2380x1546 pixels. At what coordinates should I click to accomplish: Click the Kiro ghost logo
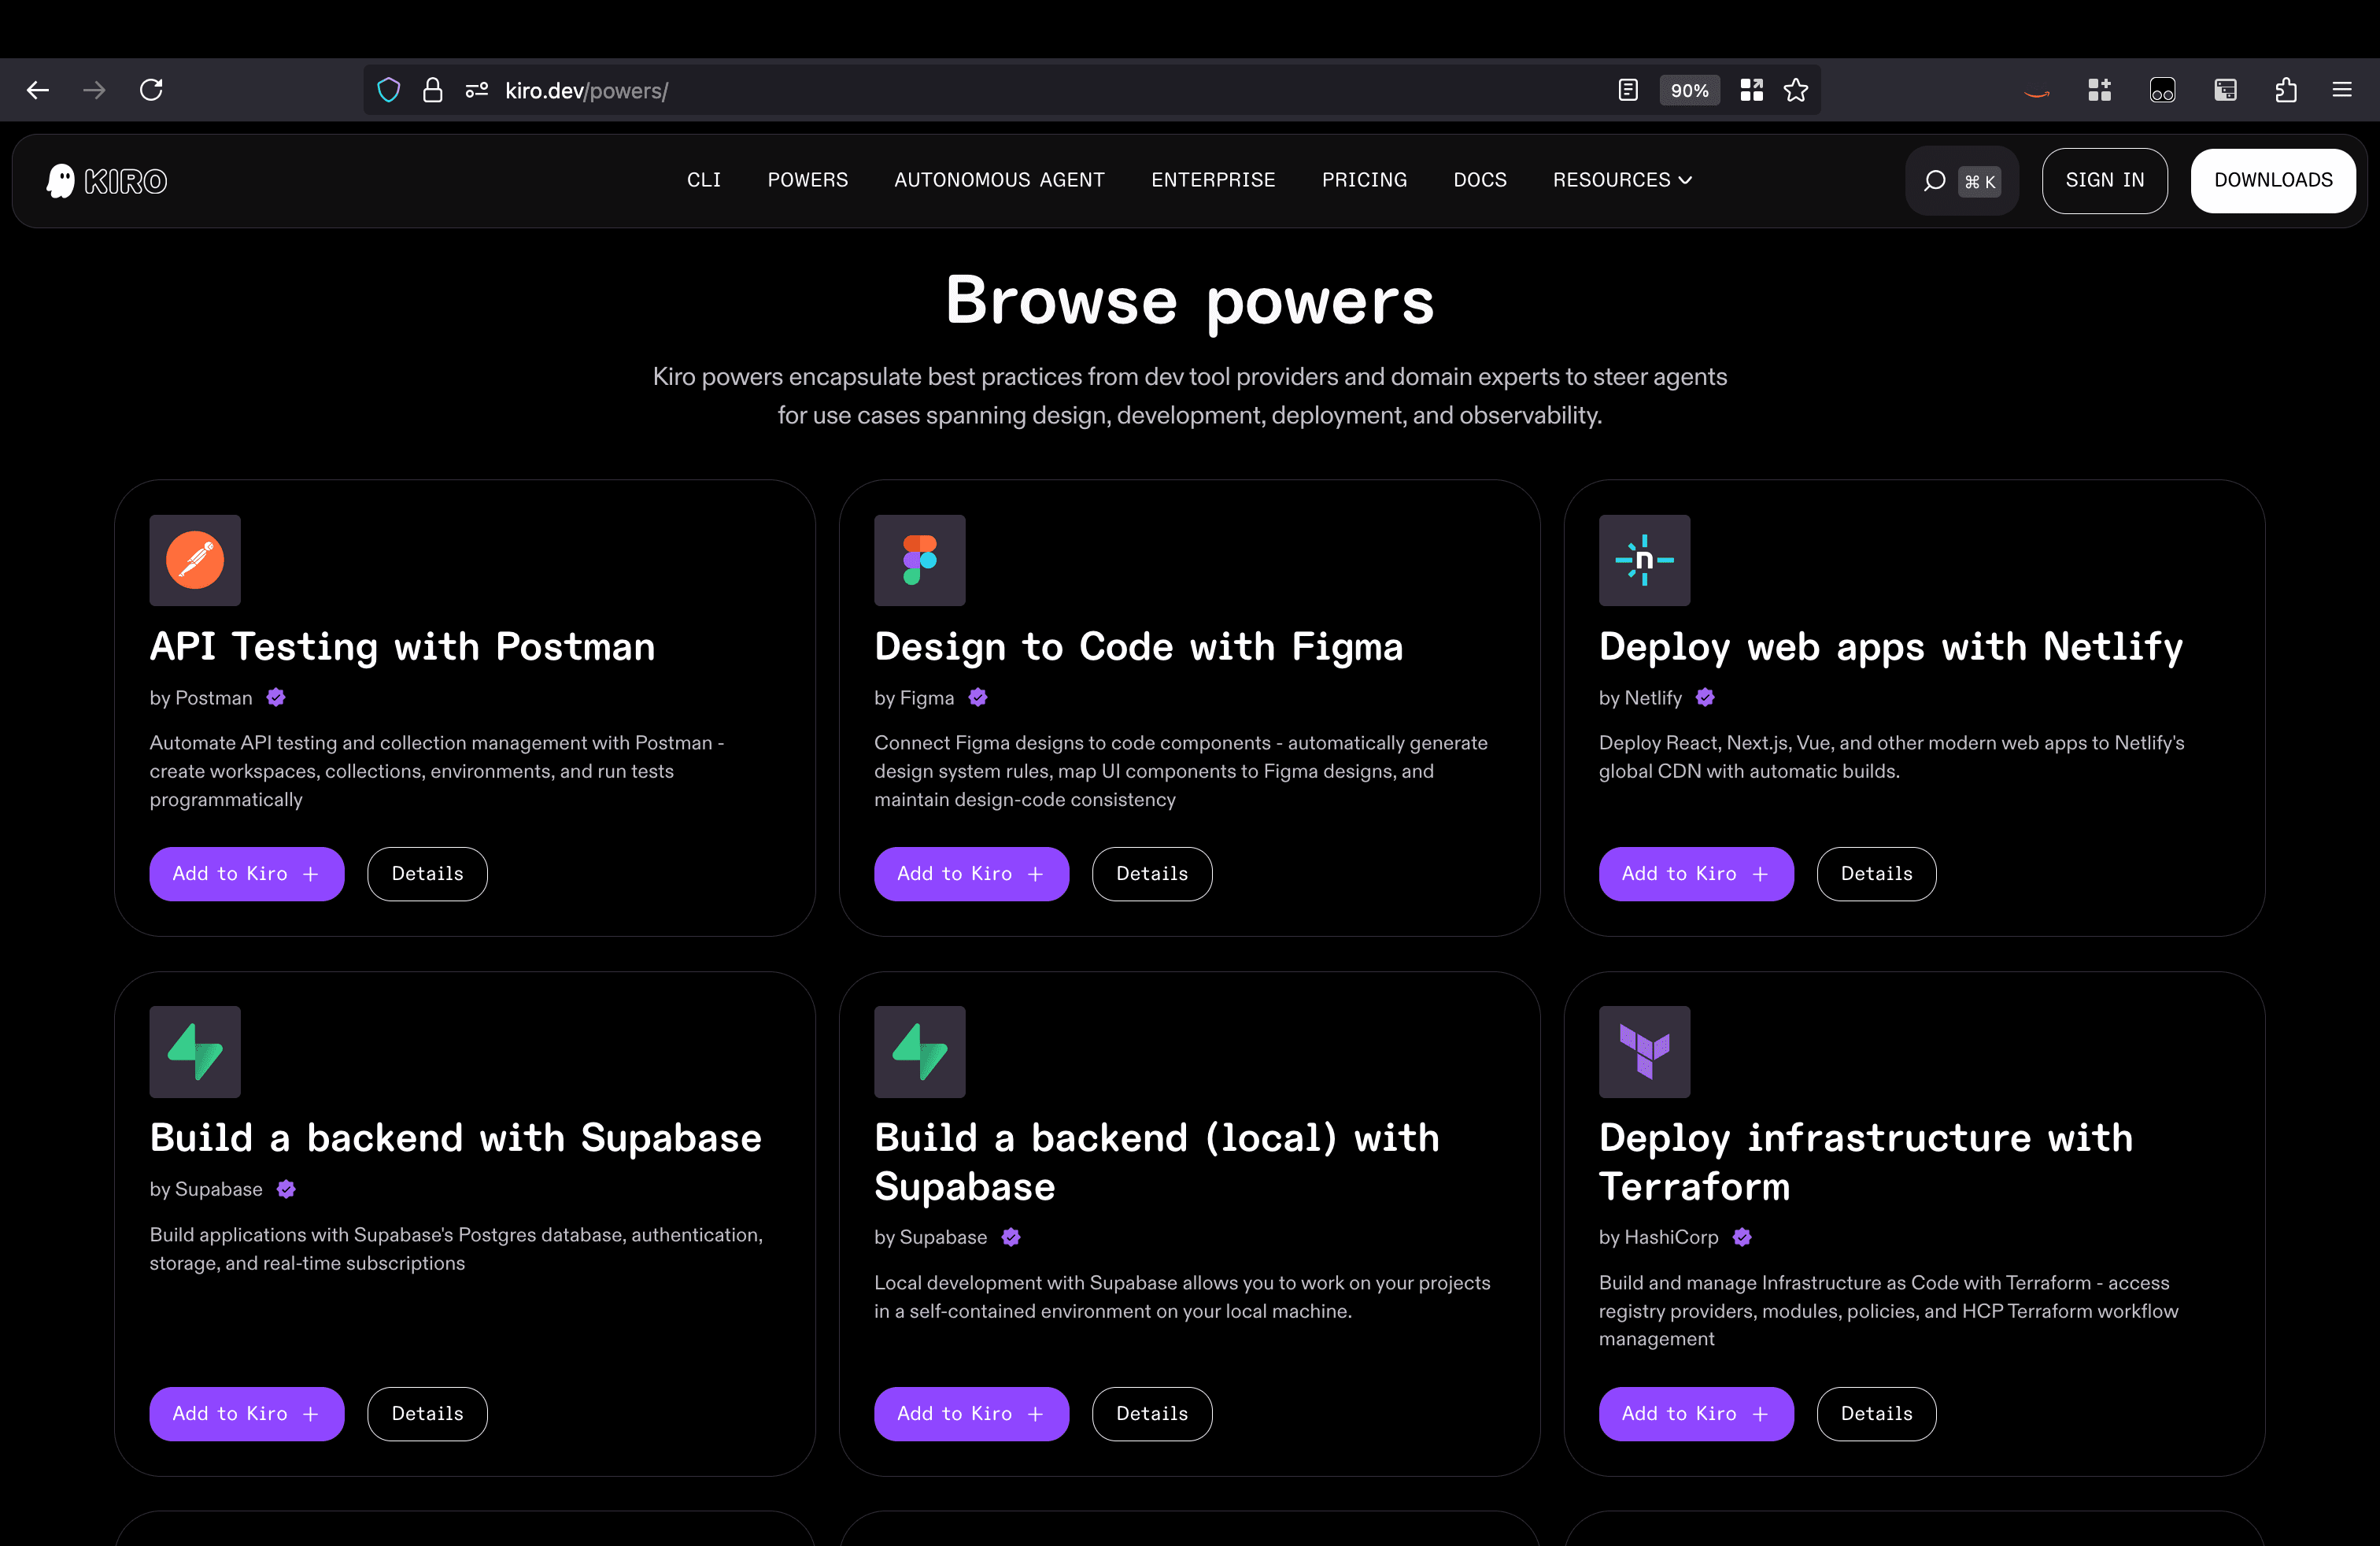click(60, 180)
